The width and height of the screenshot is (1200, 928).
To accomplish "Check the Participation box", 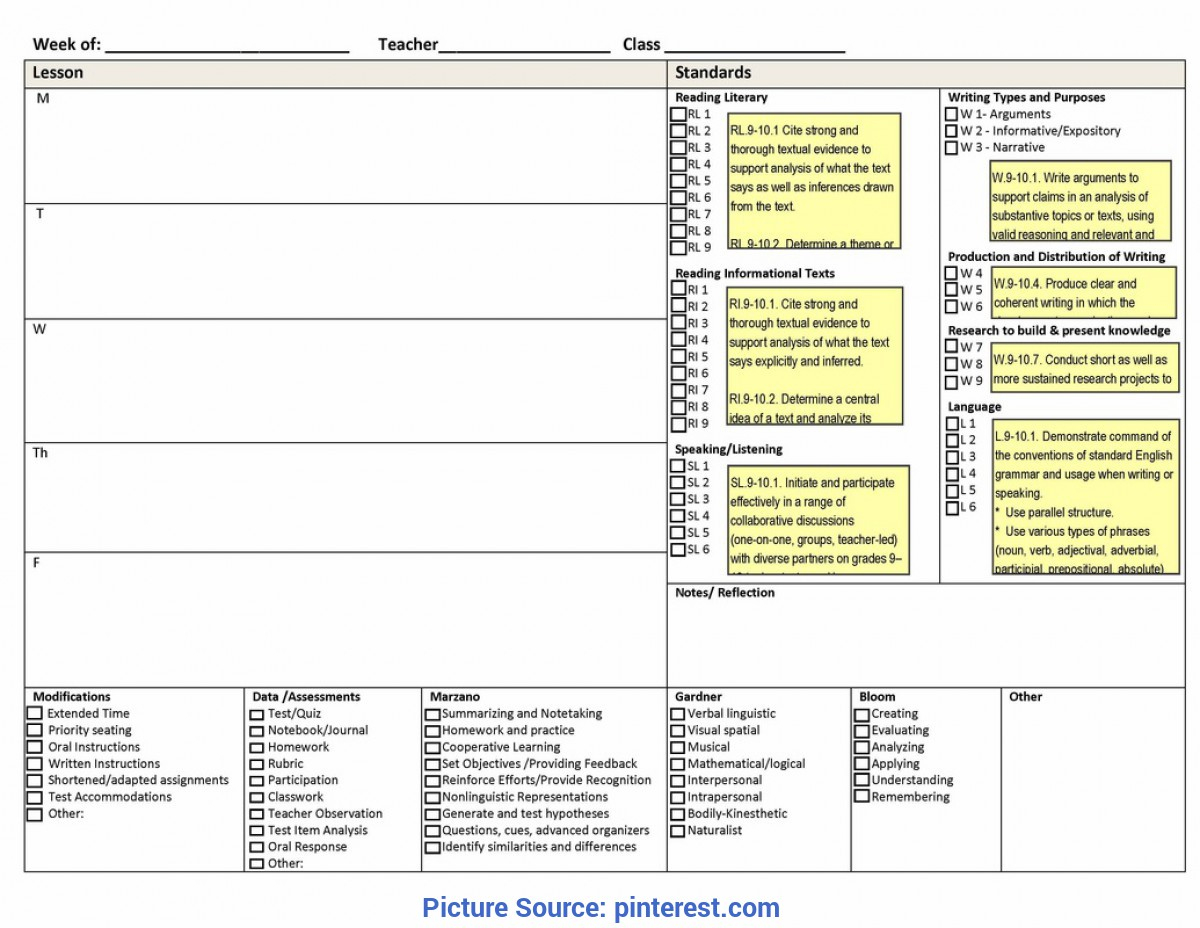I will coord(257,782).
